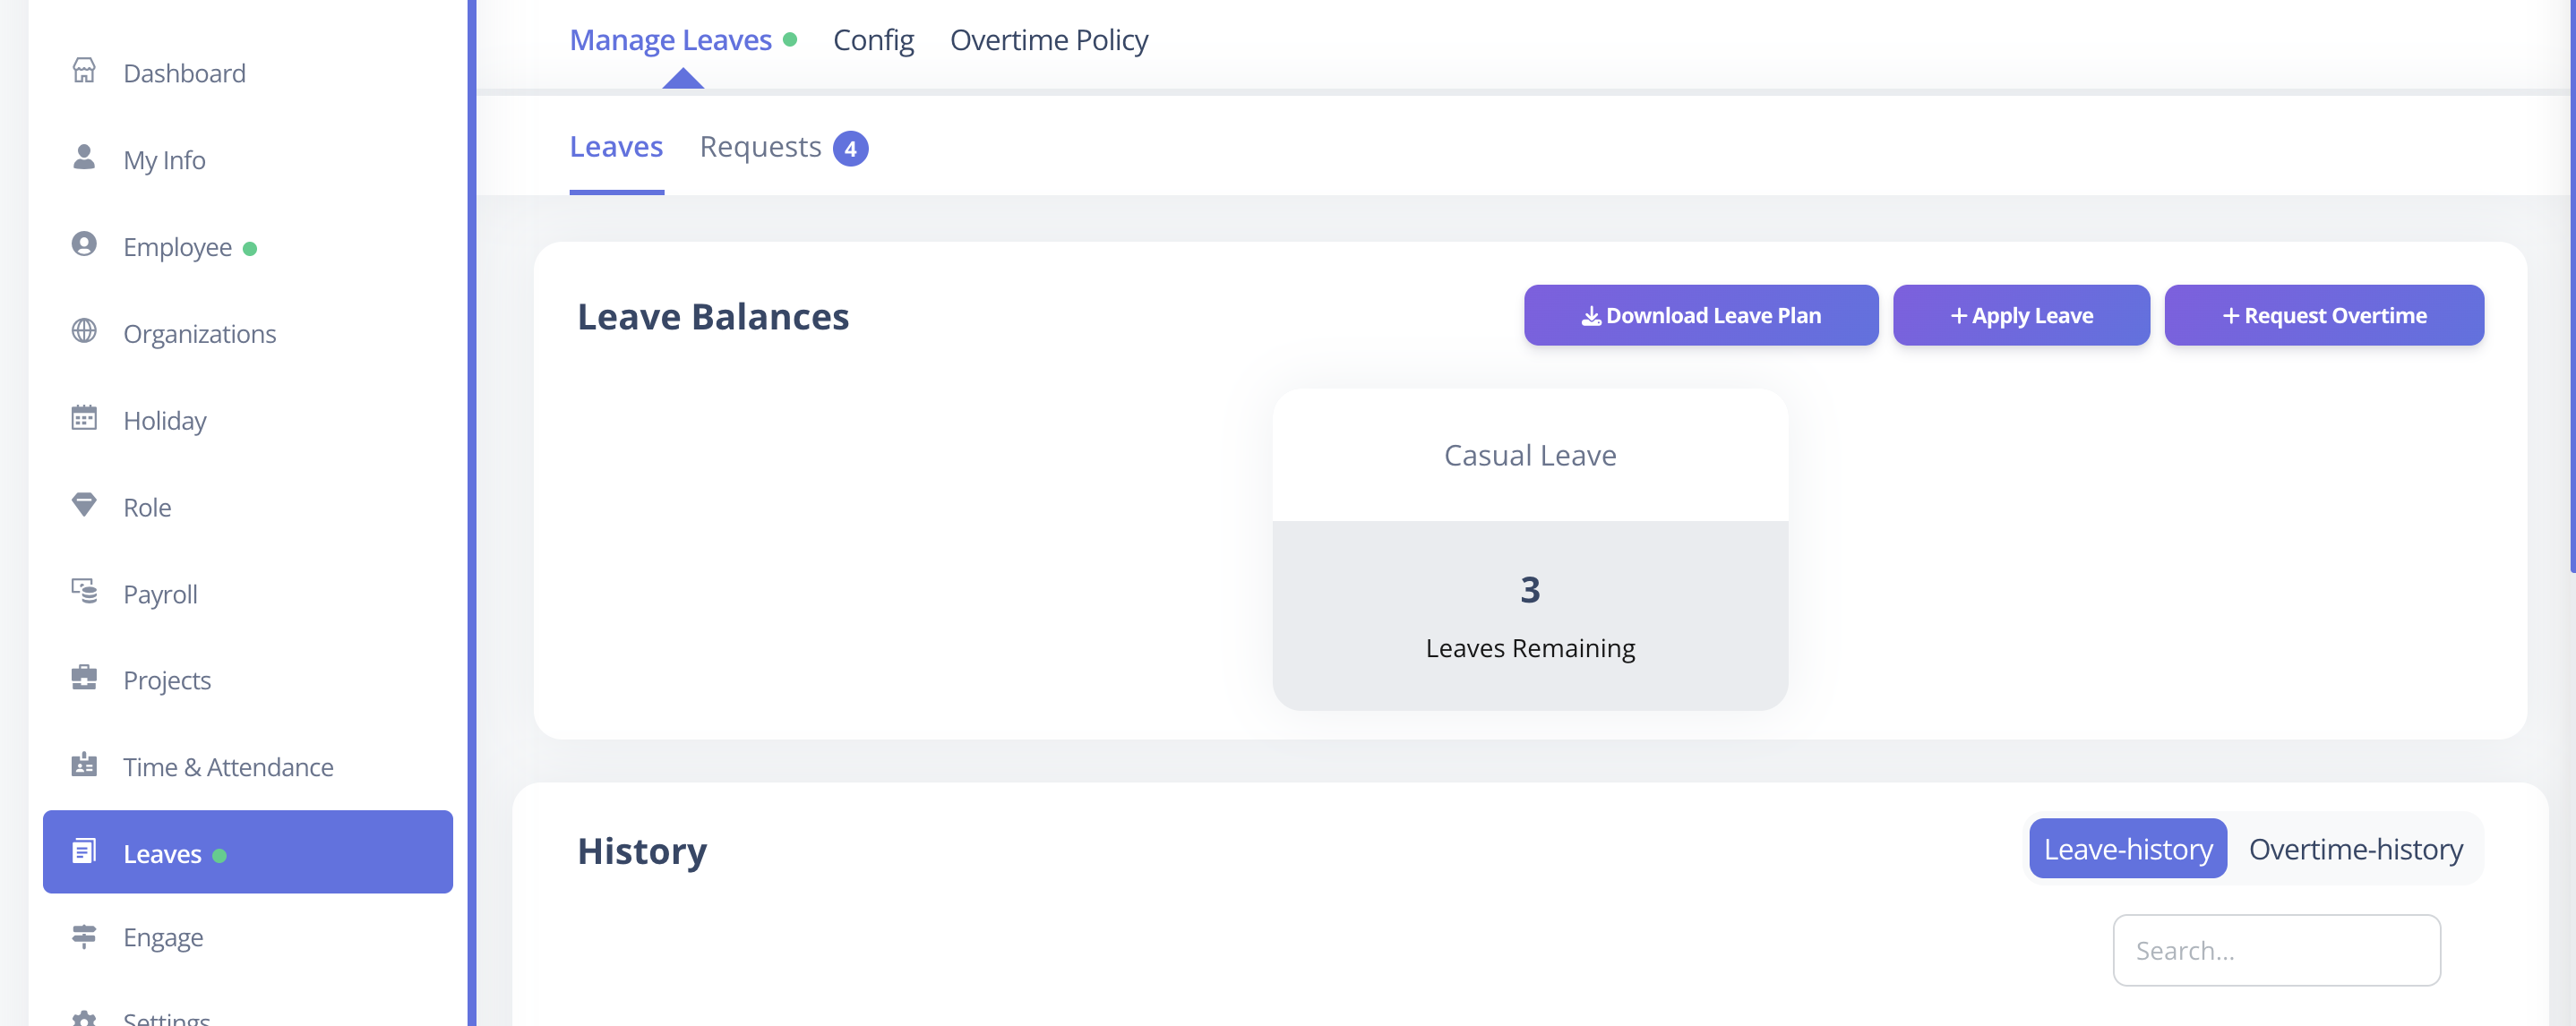Click the history Search field
Screen dimensions: 2576x1026
2276,950
